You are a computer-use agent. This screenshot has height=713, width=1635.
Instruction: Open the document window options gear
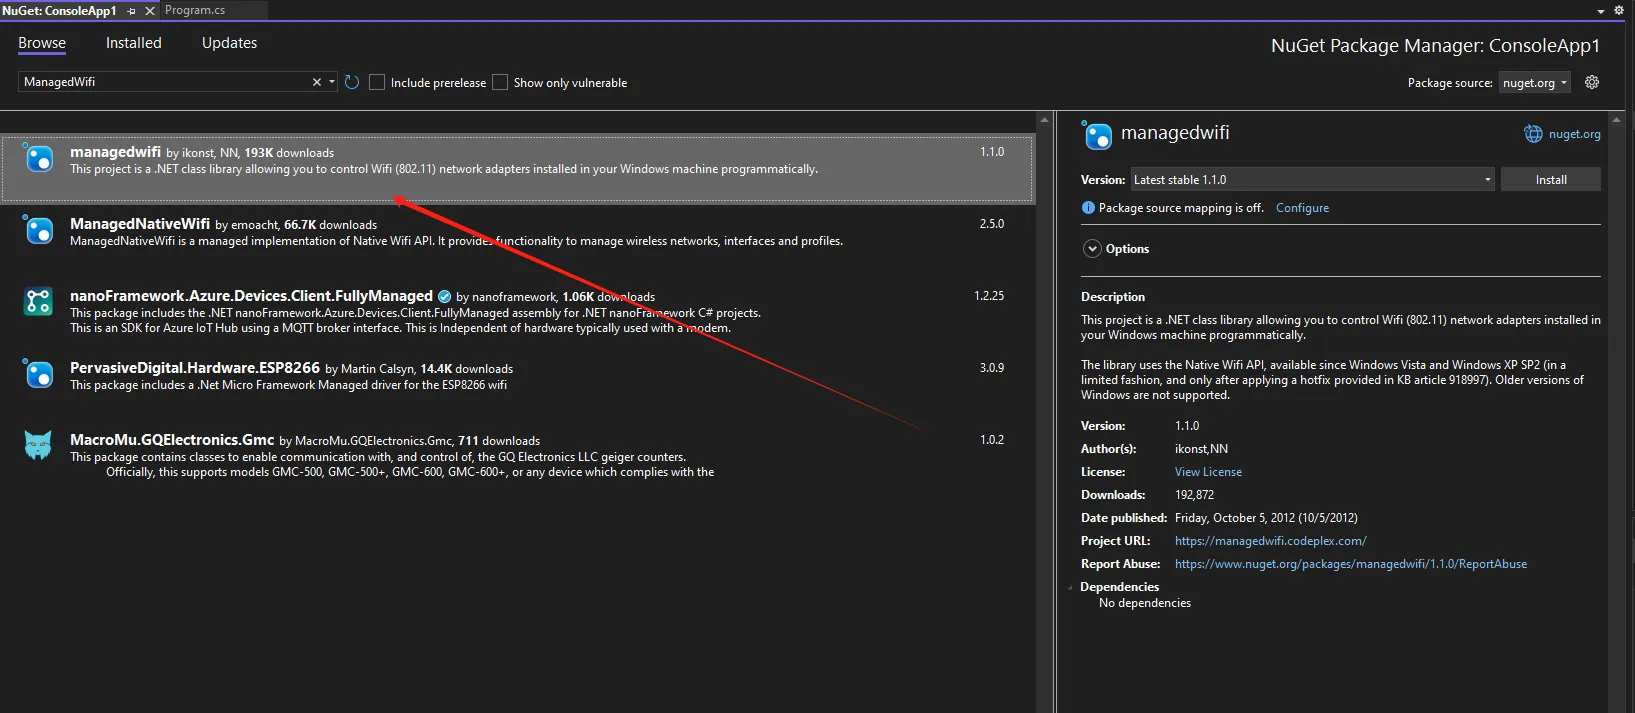[x=1619, y=10]
